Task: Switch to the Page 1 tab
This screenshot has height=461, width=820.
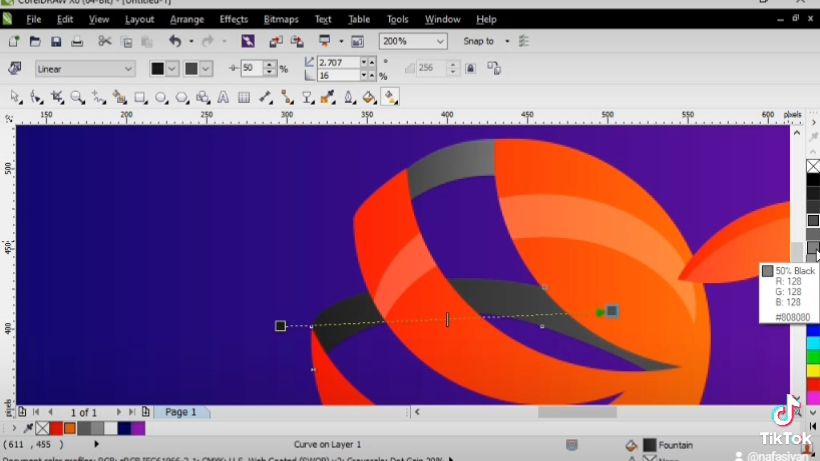Action: [181, 412]
